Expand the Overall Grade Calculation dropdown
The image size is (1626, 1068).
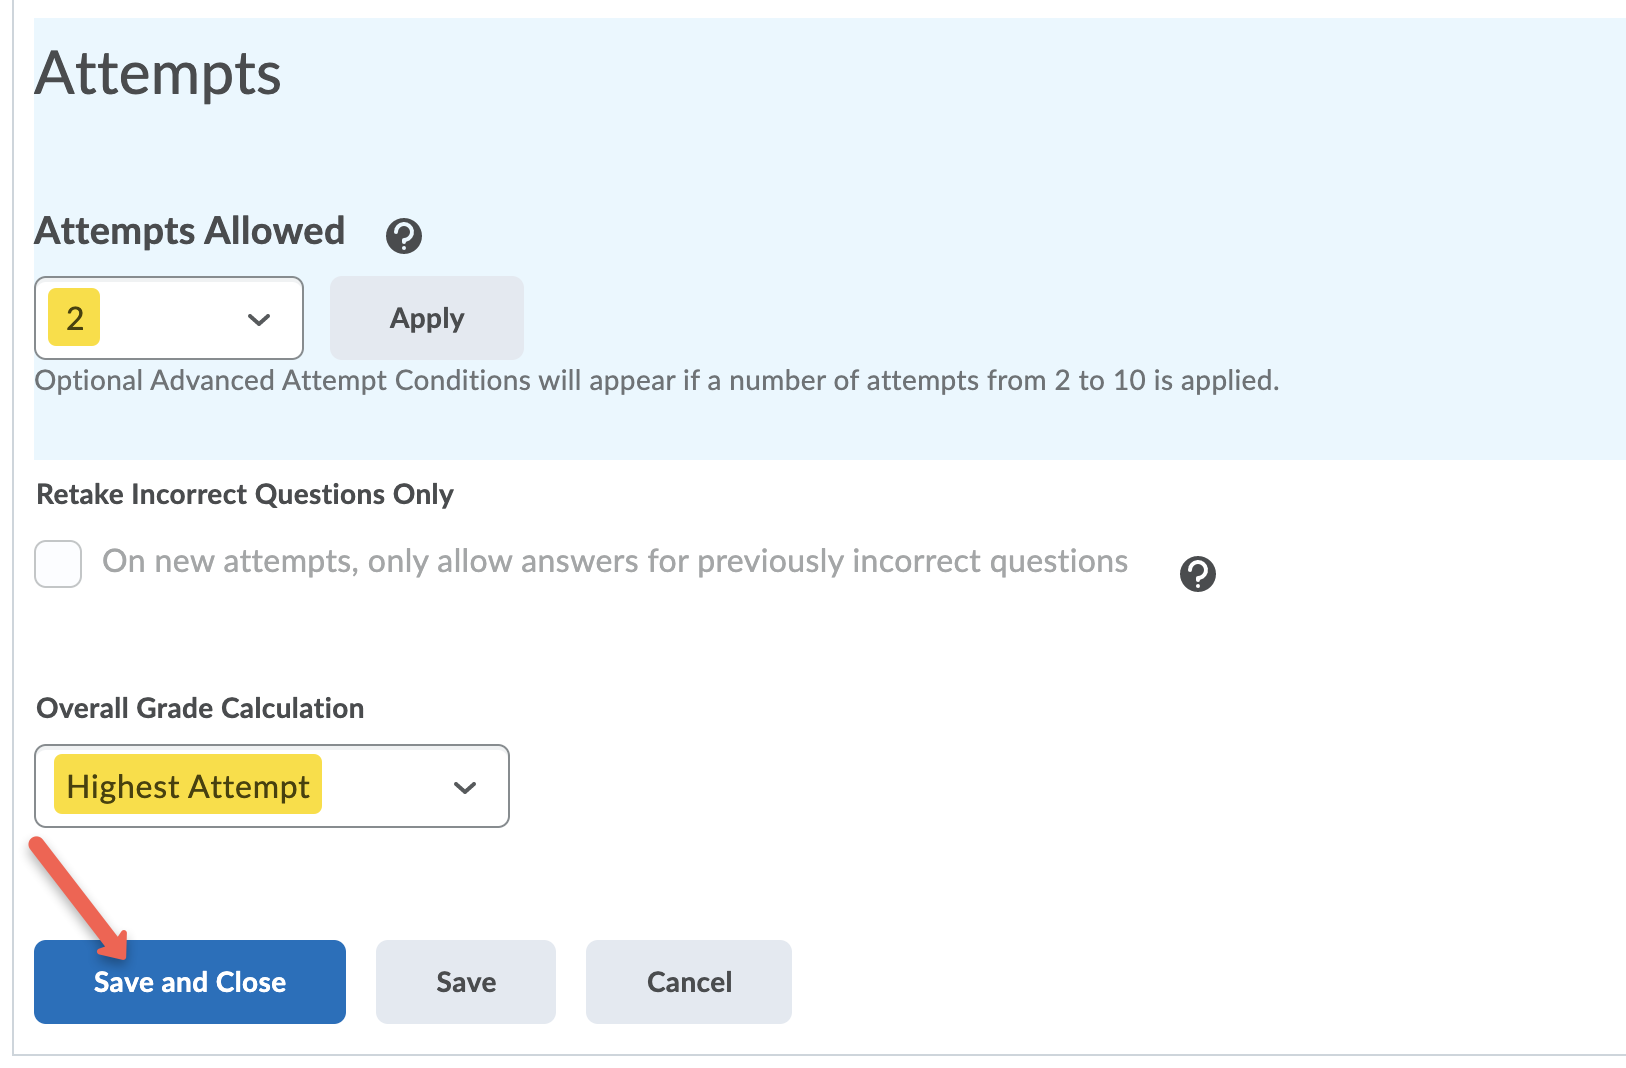(x=271, y=787)
